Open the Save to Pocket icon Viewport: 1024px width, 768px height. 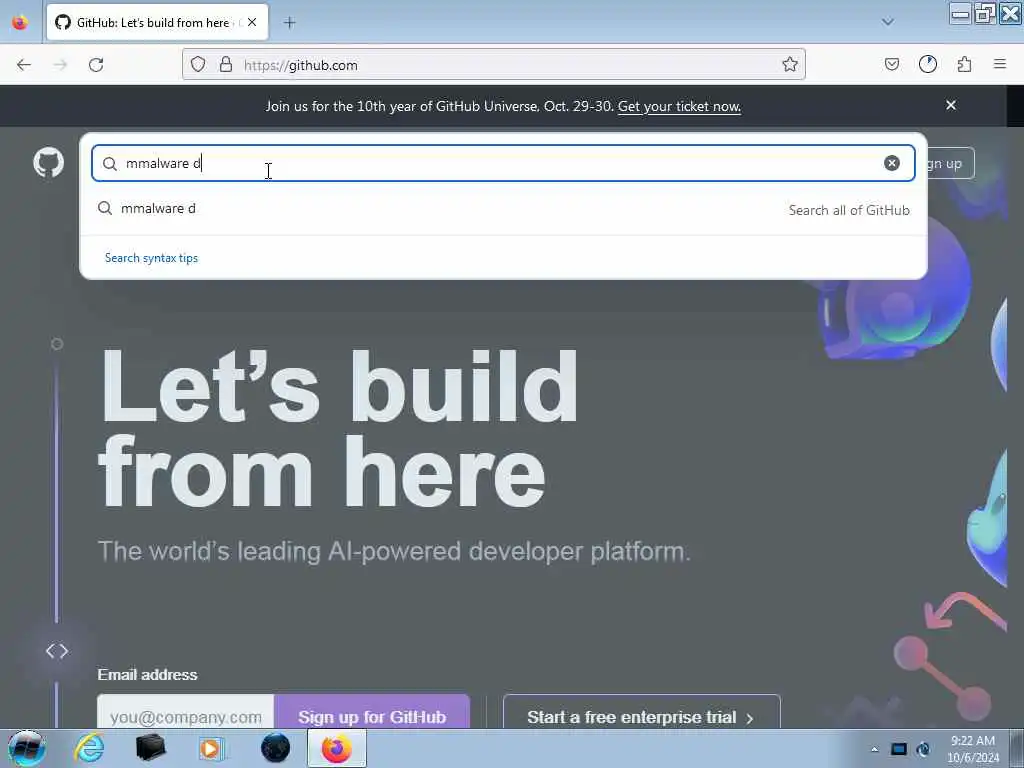pyautogui.click(x=891, y=64)
